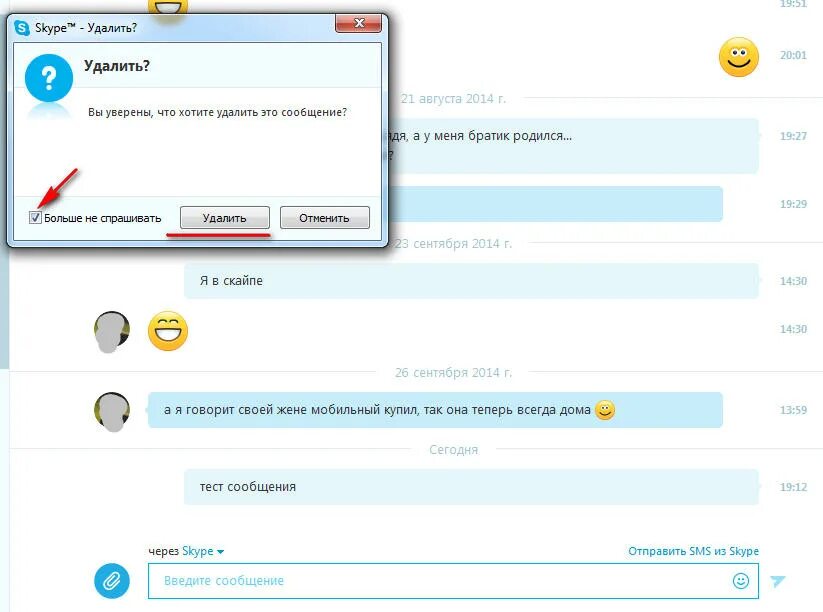Close the Skype Удалить? dialog

(359, 23)
